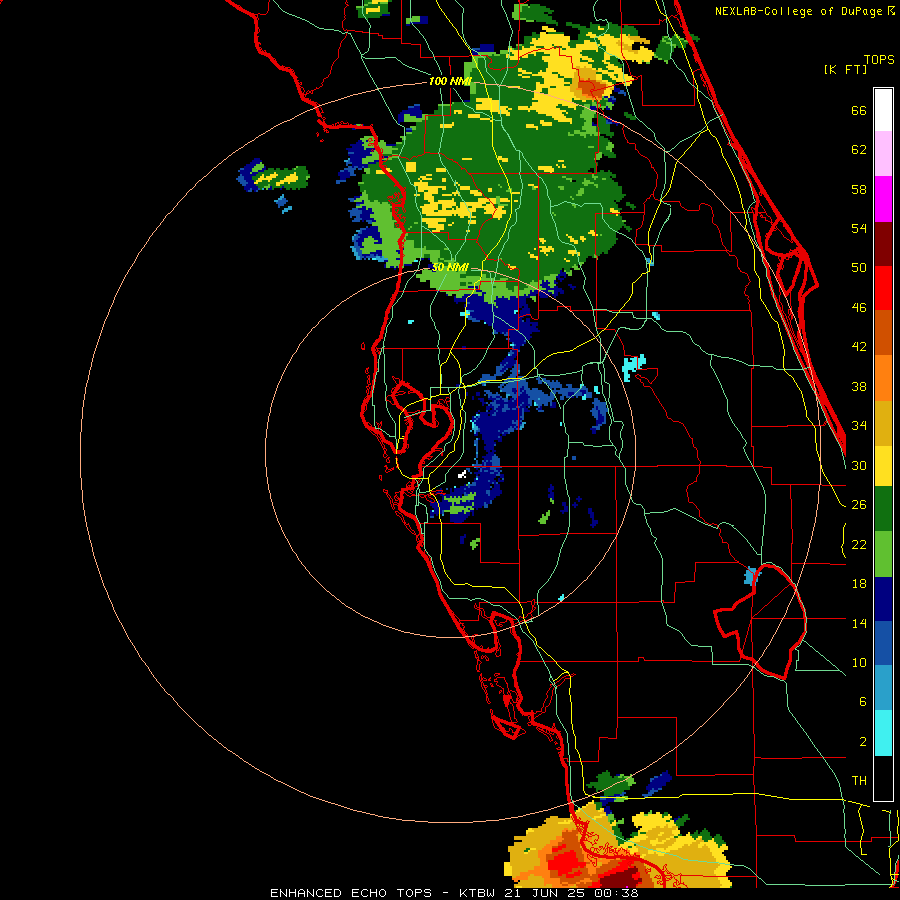Viewport: 900px width, 900px height.
Task: Pick the navy blue legend swatch
Action: (x=883, y=599)
